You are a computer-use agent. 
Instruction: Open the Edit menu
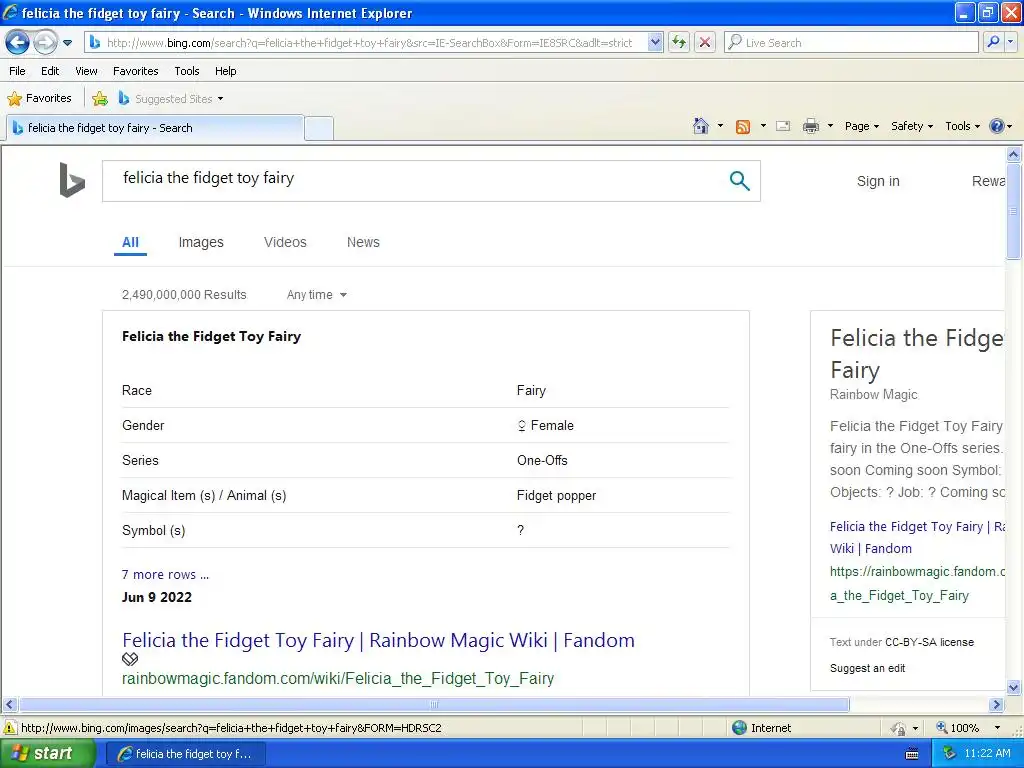[50, 71]
